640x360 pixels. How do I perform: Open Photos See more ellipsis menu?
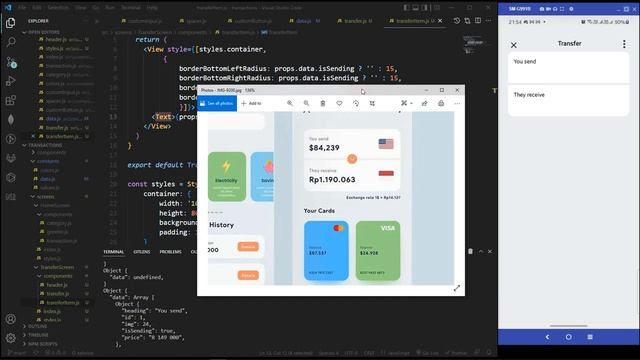pyautogui.click(x=457, y=103)
